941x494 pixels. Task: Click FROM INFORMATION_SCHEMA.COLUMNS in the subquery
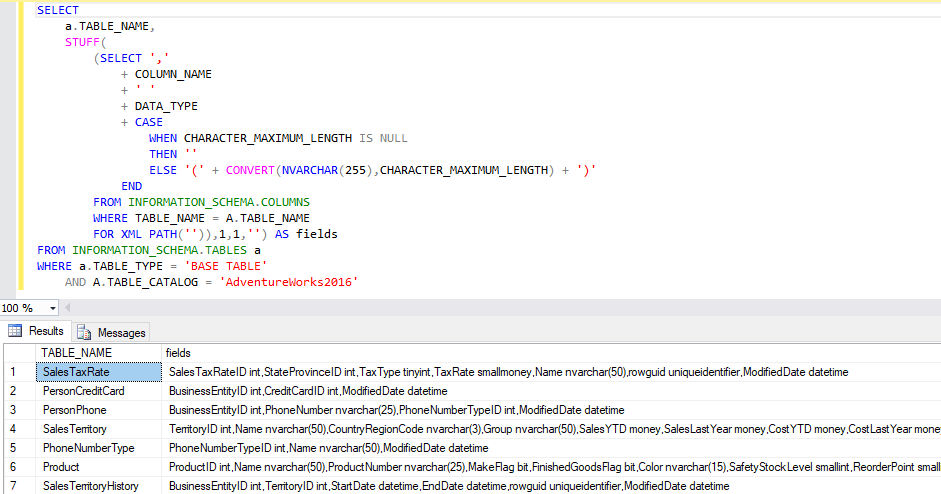tap(201, 202)
